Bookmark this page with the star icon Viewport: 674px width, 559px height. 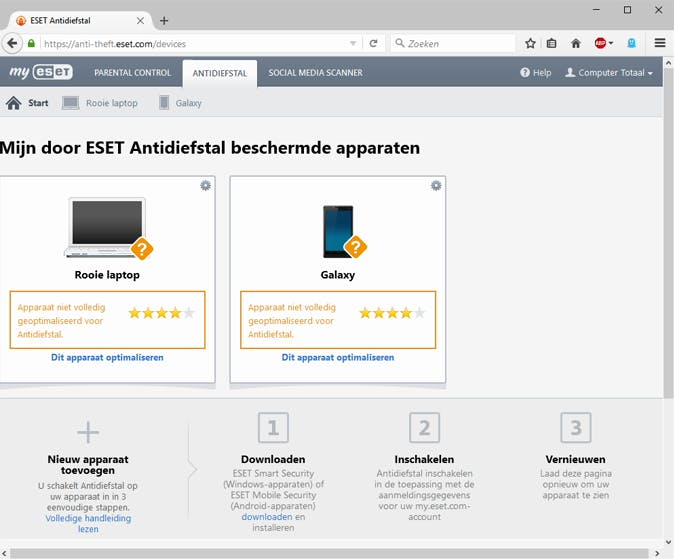[x=531, y=43]
